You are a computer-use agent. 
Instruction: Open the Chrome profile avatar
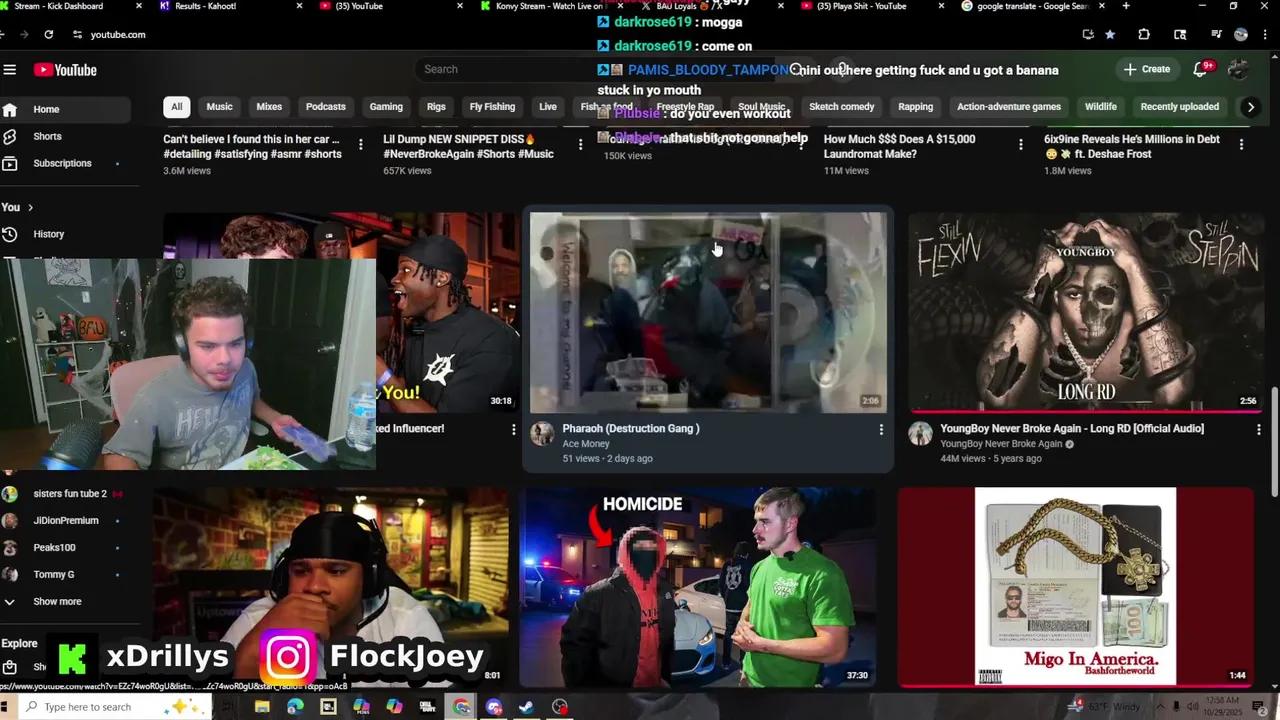point(1241,34)
